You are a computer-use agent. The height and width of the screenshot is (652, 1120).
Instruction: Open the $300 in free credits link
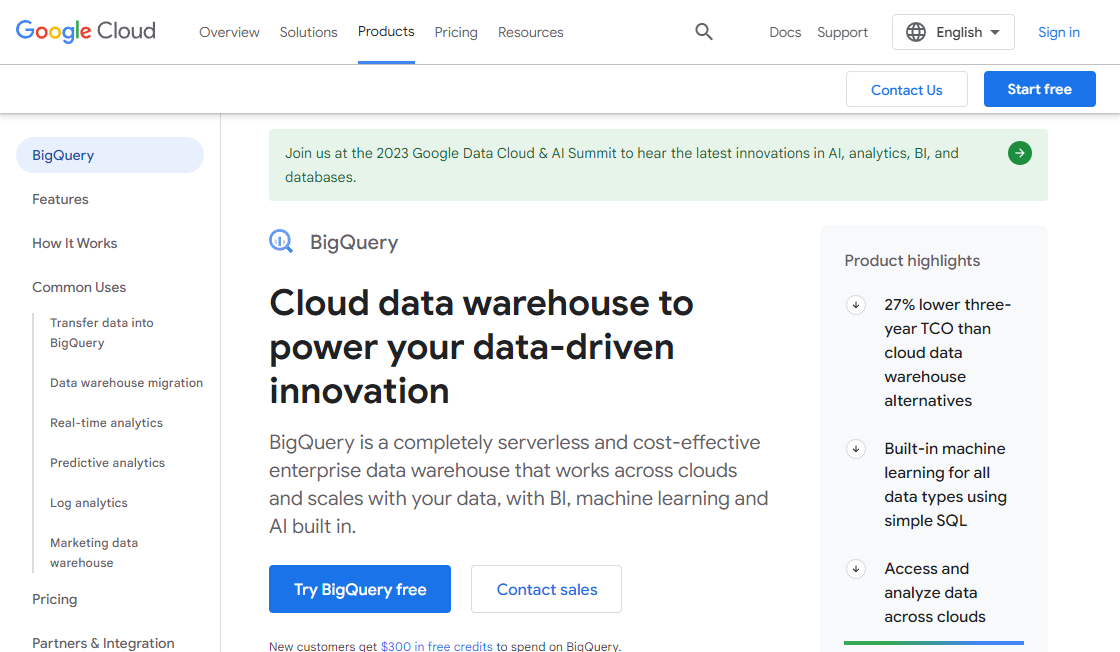coord(436,646)
